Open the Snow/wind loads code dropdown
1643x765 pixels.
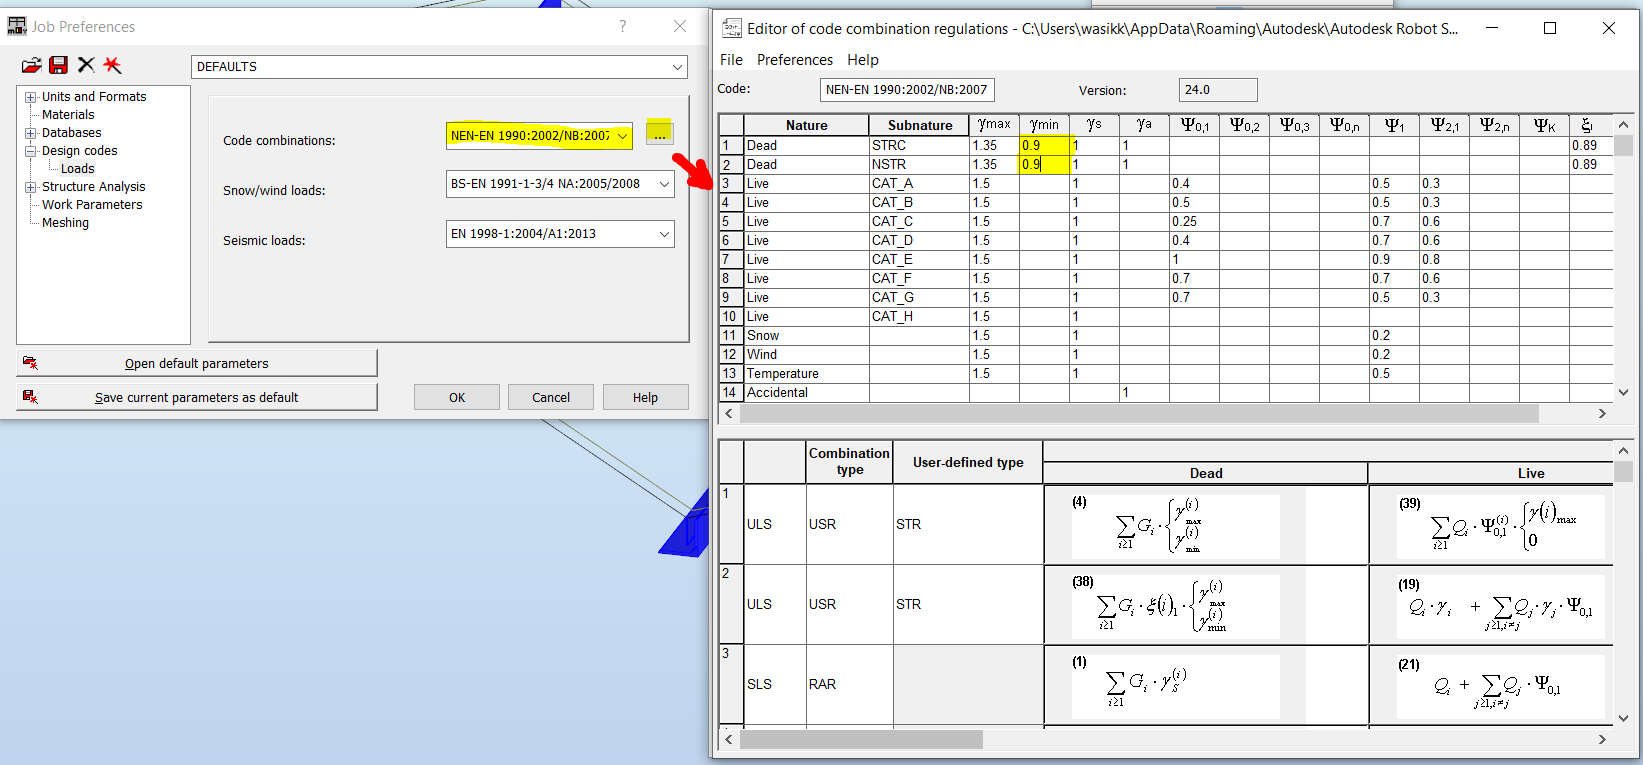664,184
